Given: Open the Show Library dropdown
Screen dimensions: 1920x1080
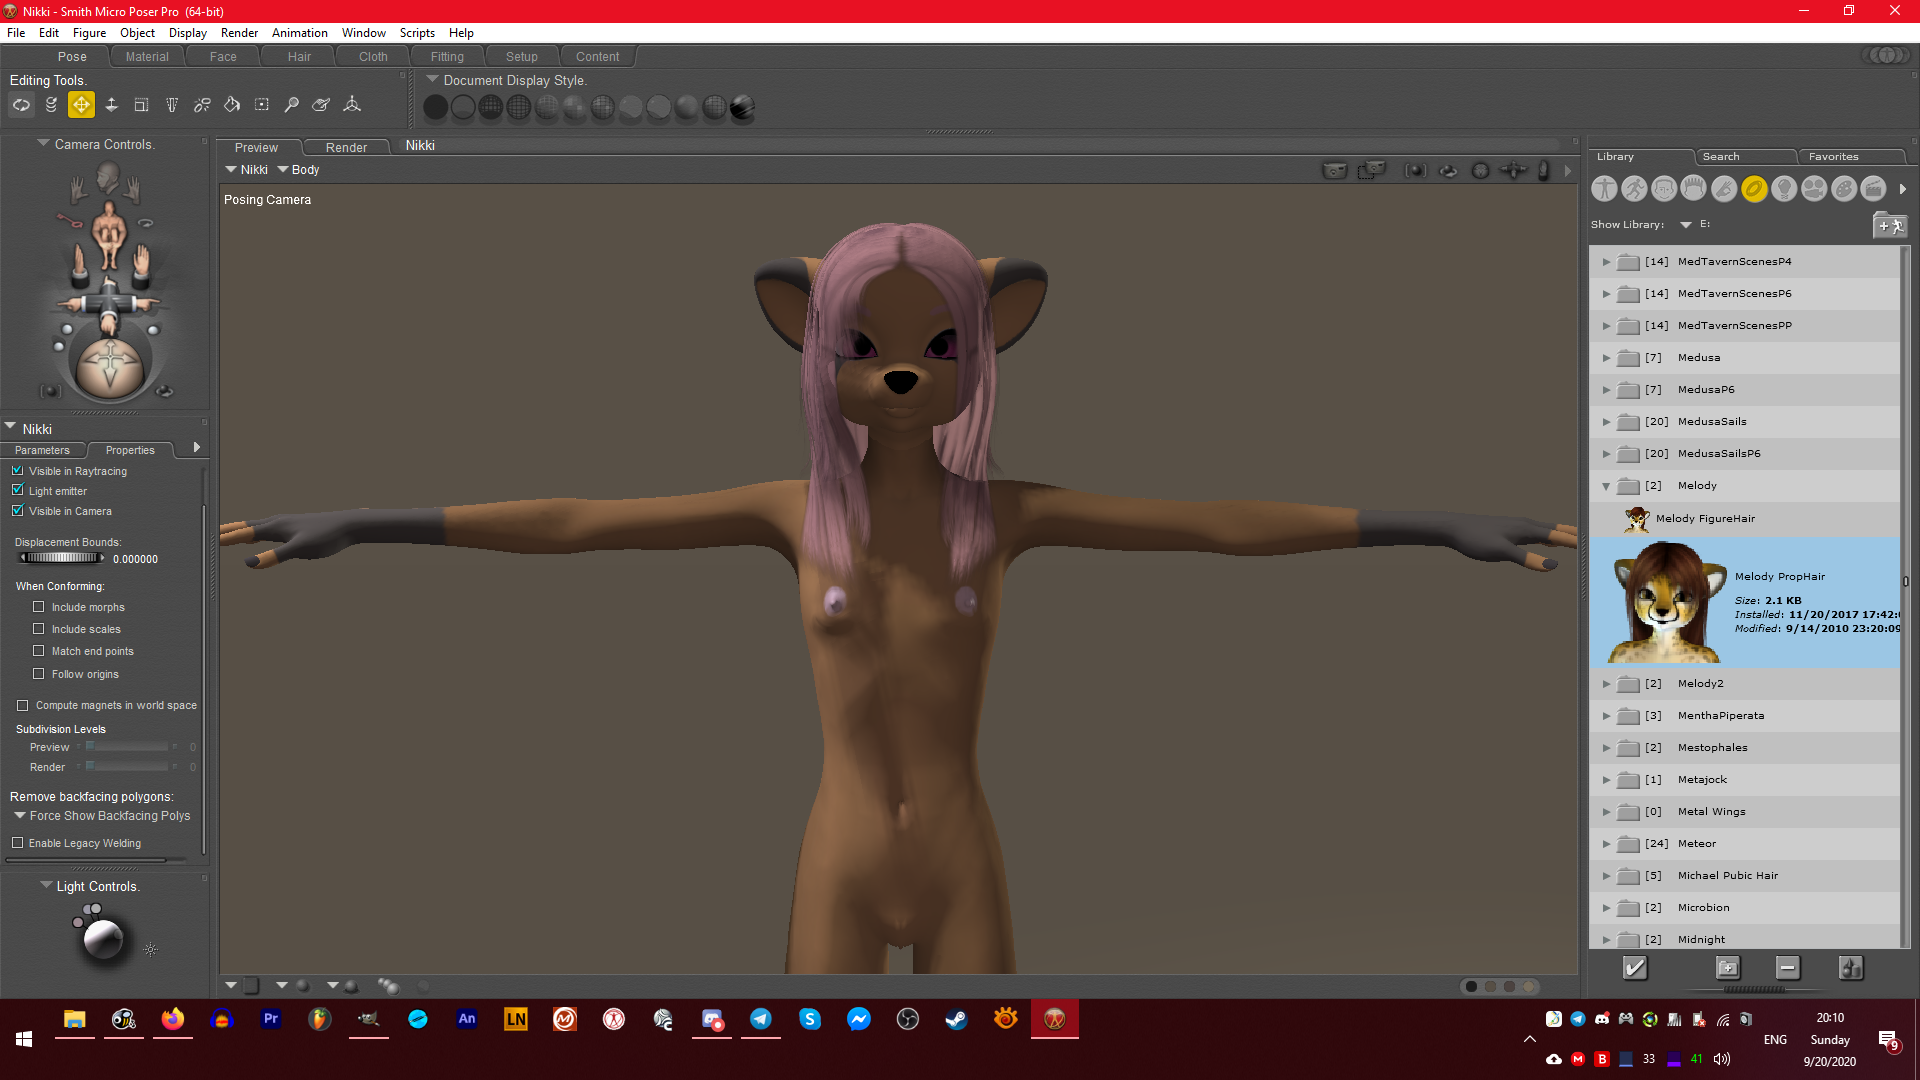Looking at the screenshot, I should click(x=1686, y=225).
